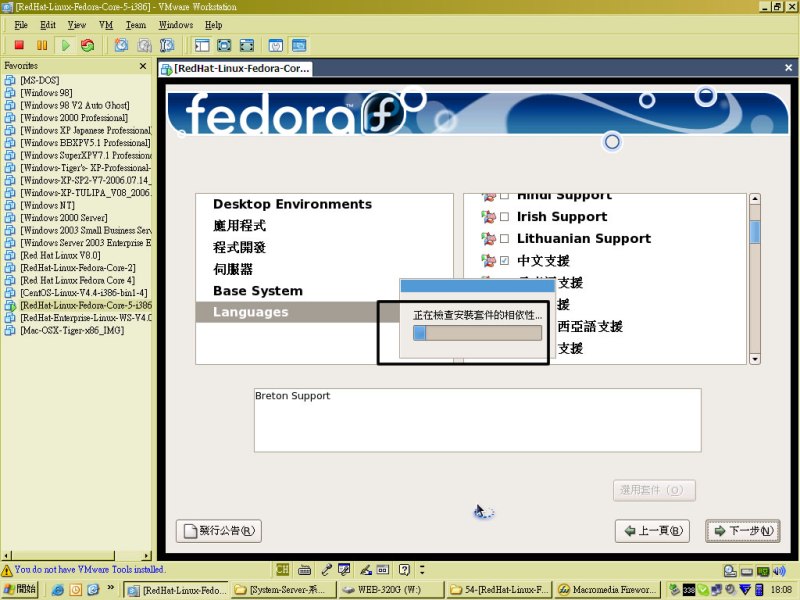Click the language list scroll-down arrow

(755, 359)
